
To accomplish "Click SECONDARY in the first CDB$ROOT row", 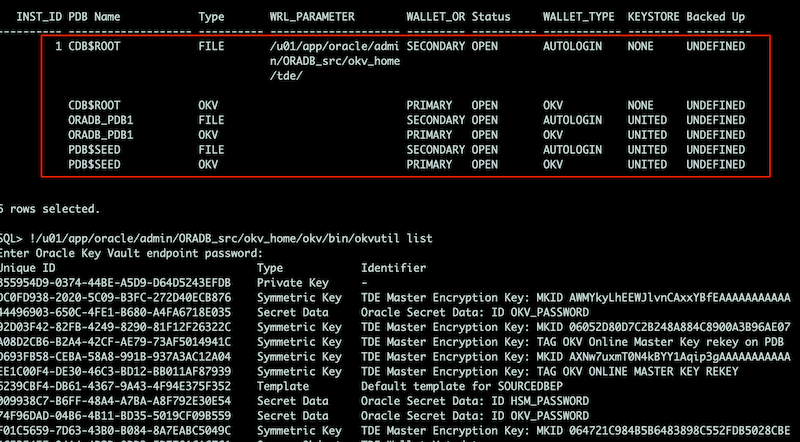I will pos(436,46).
